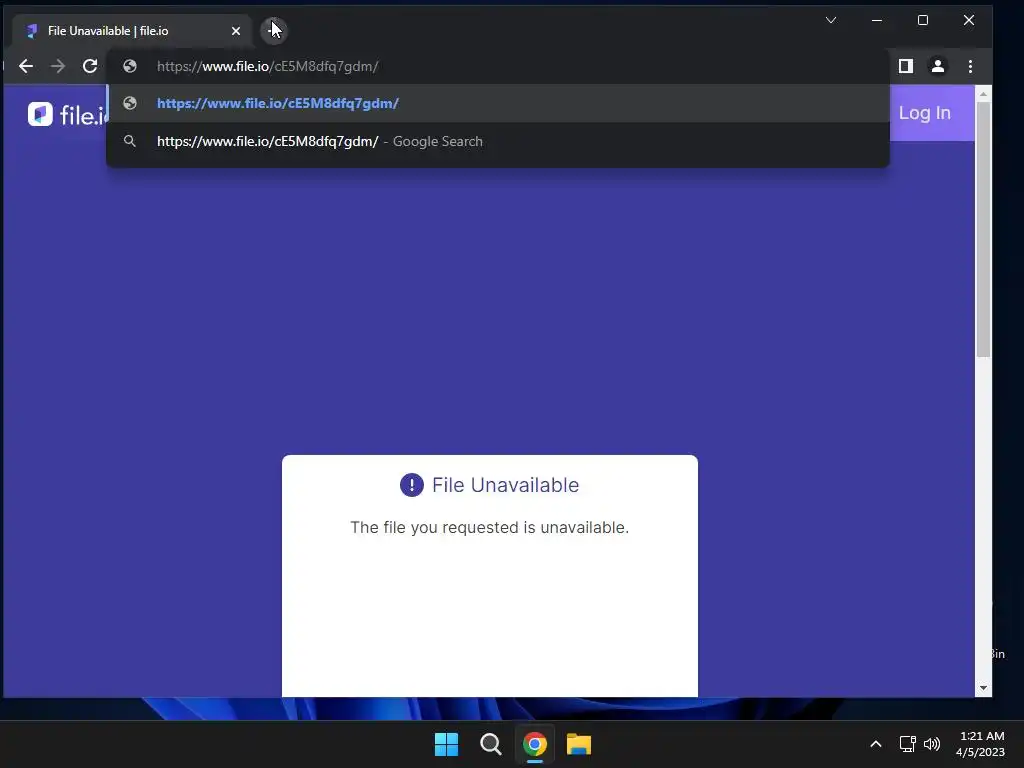
Task: Click the page scrollbar thumb
Action: (x=984, y=229)
